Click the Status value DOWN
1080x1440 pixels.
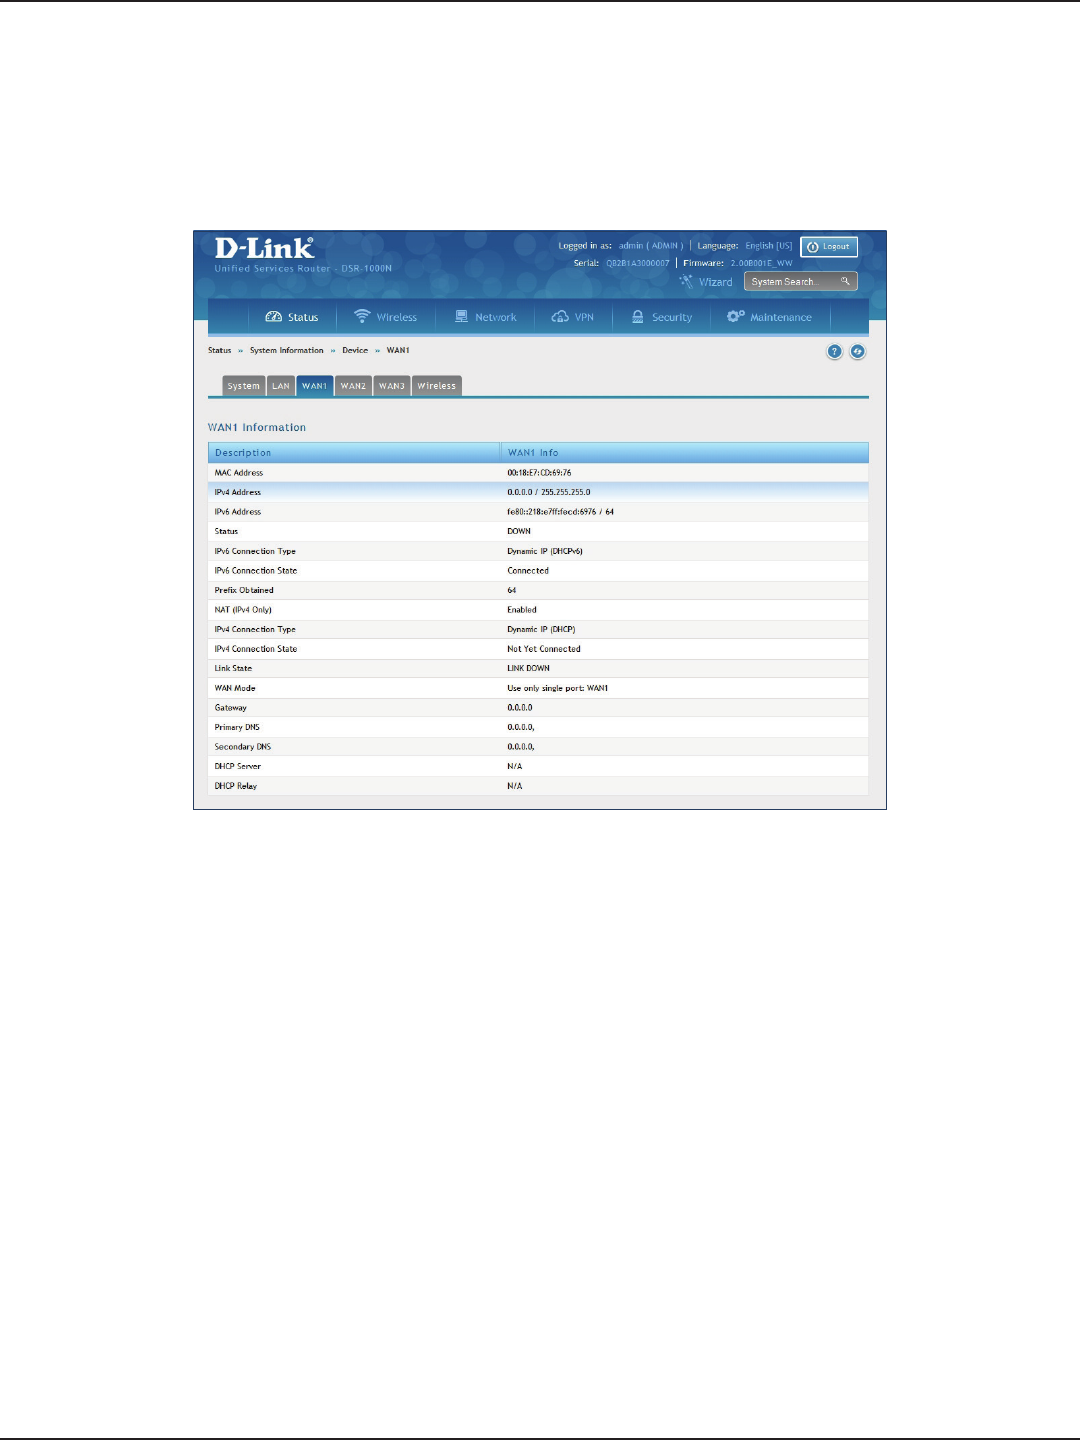[x=519, y=532]
